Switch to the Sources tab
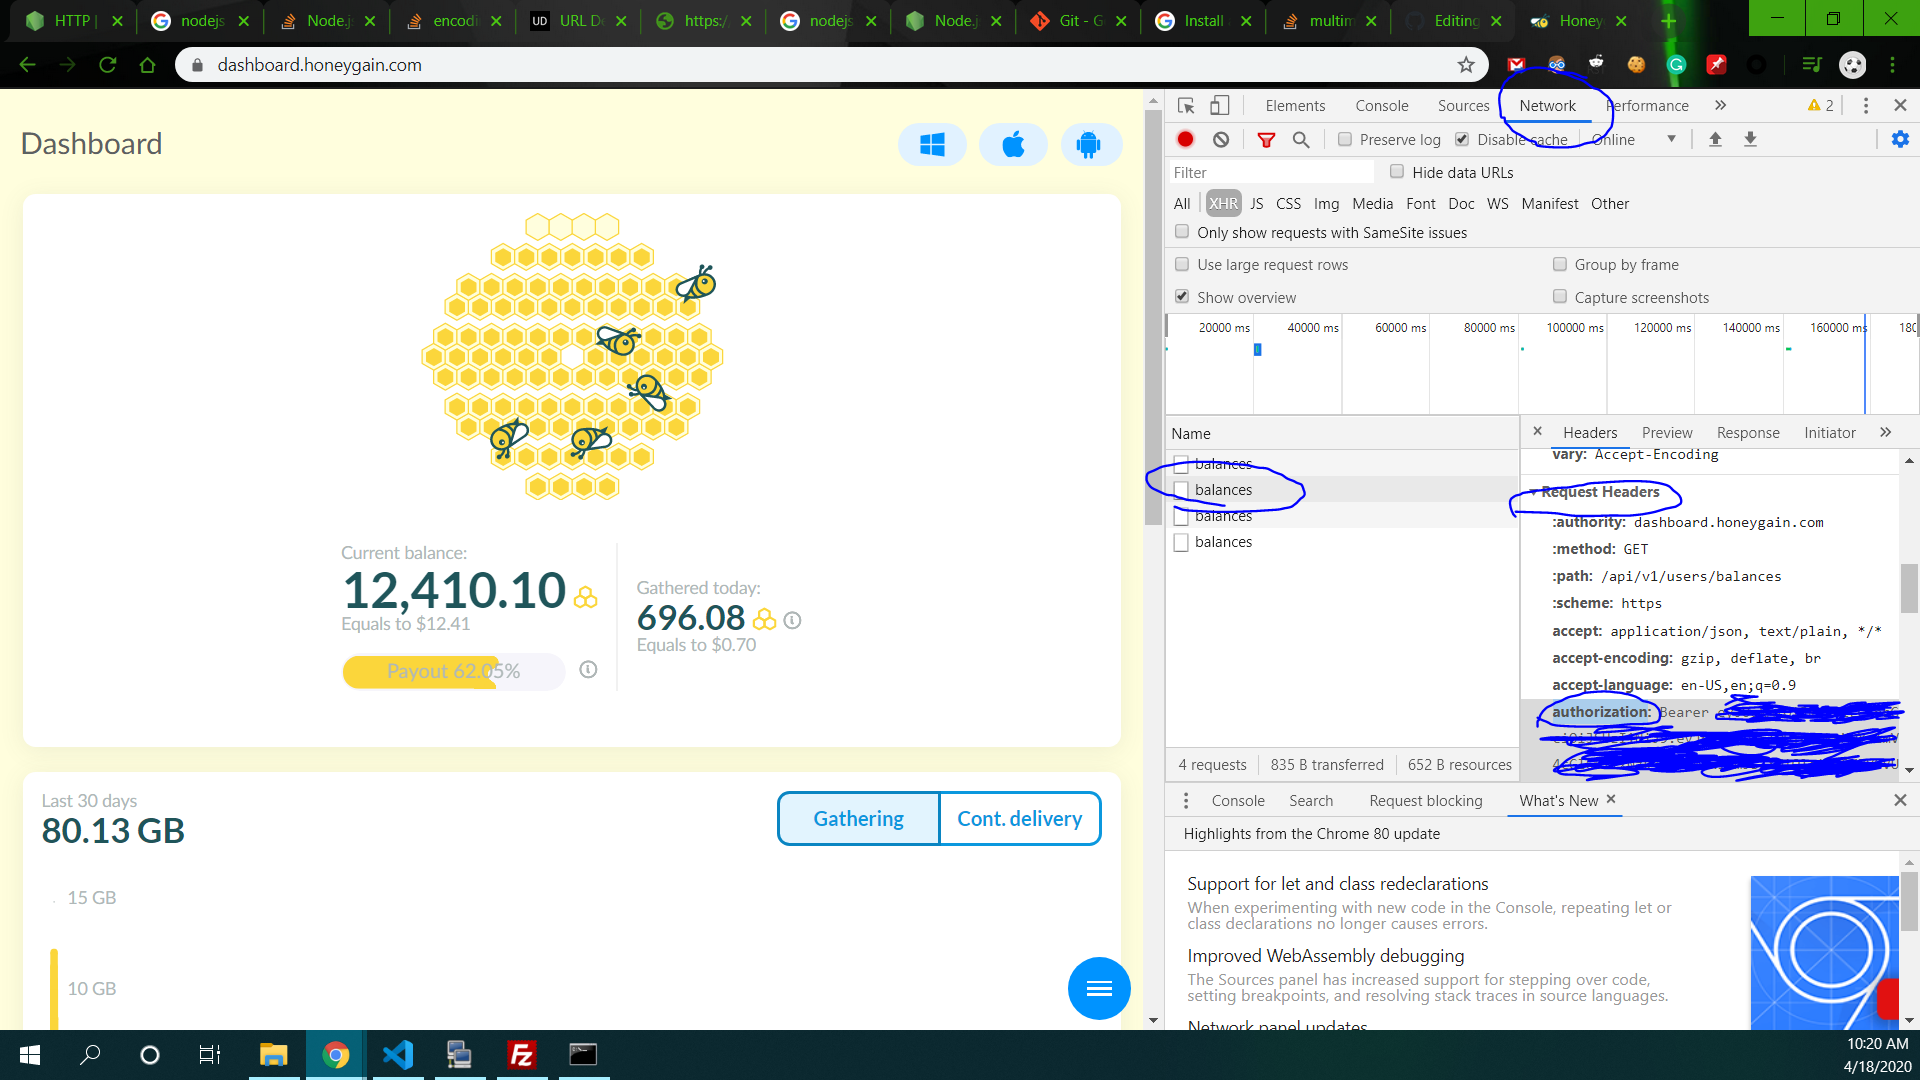 tap(1463, 105)
